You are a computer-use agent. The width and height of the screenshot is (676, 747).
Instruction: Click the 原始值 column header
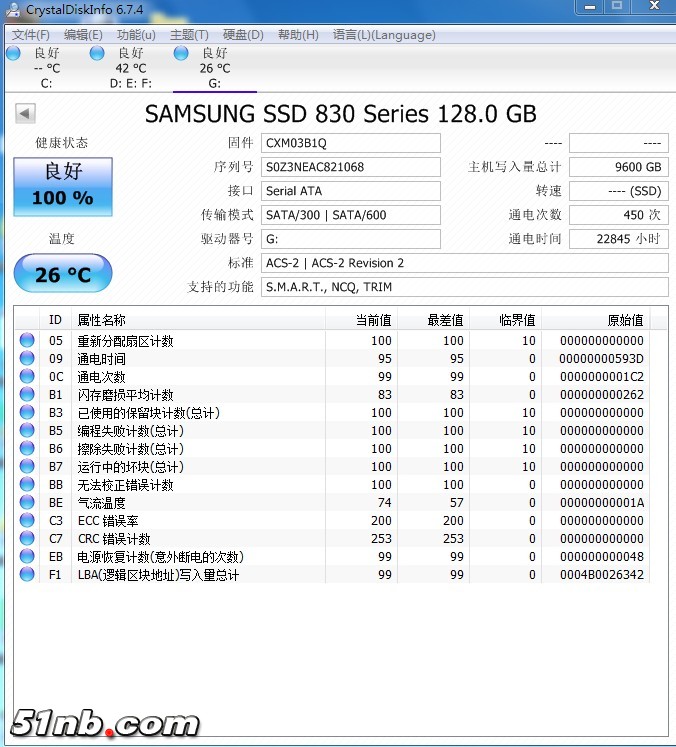[624, 320]
